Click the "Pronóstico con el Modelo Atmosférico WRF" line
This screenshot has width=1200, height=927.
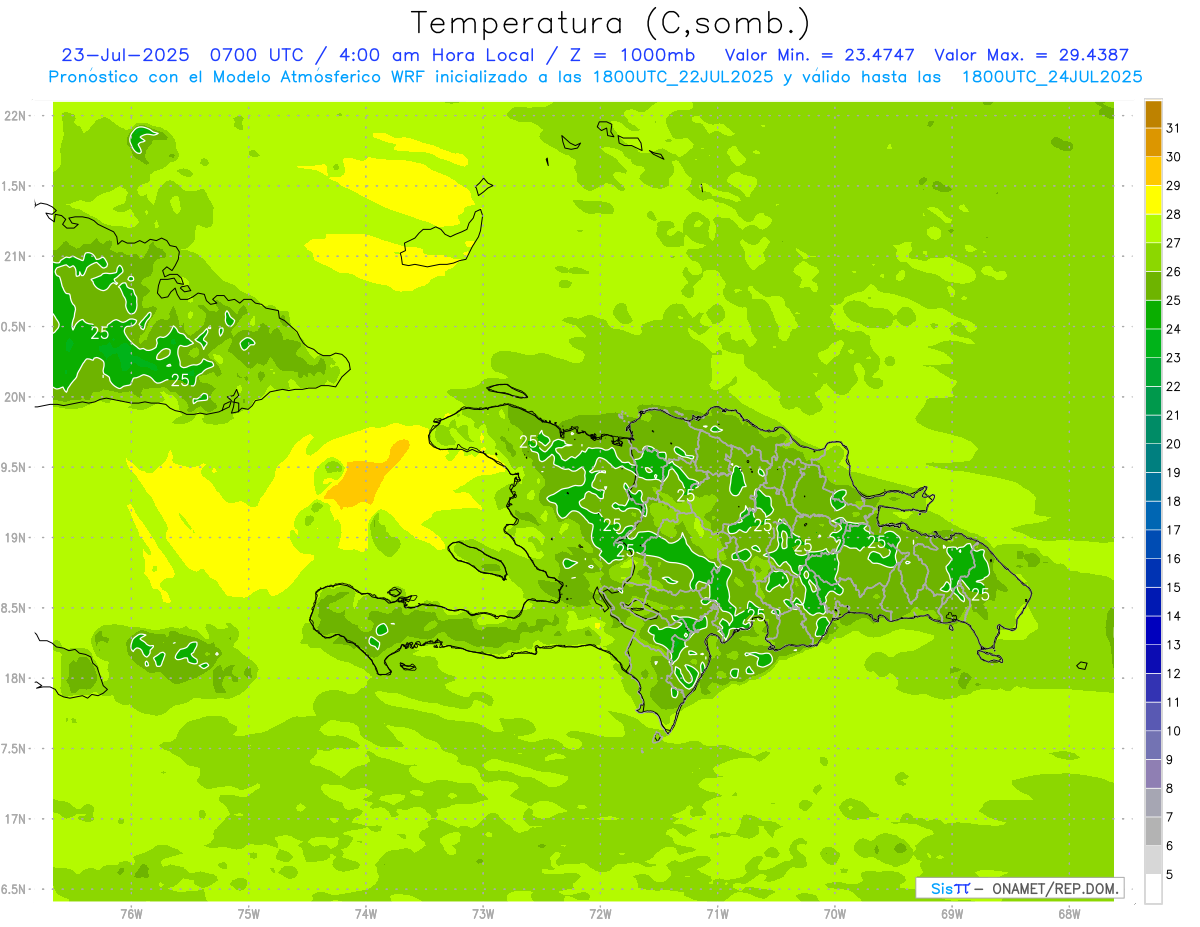(238, 77)
